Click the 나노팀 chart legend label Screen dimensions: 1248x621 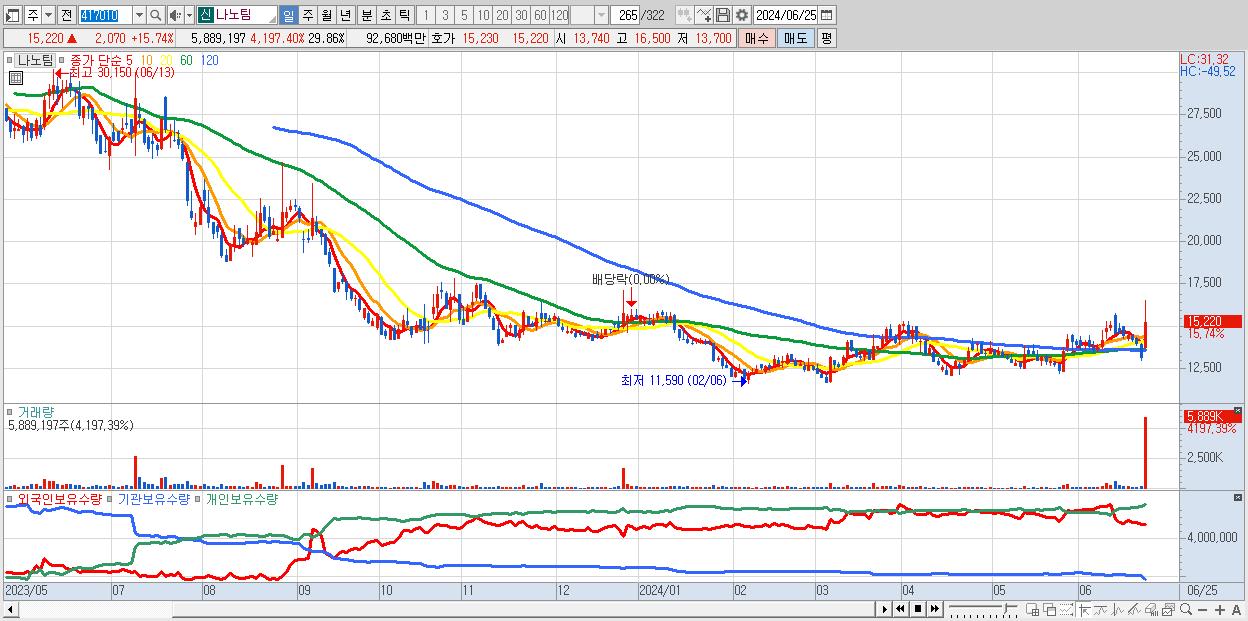click(x=35, y=60)
